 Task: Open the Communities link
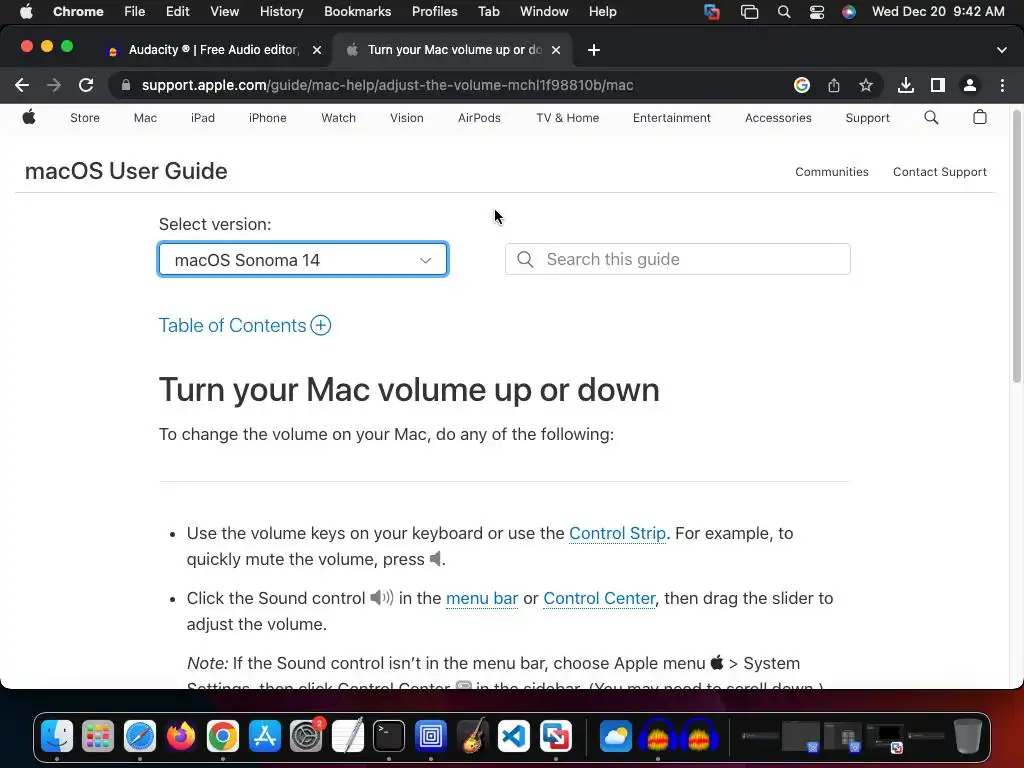point(831,172)
